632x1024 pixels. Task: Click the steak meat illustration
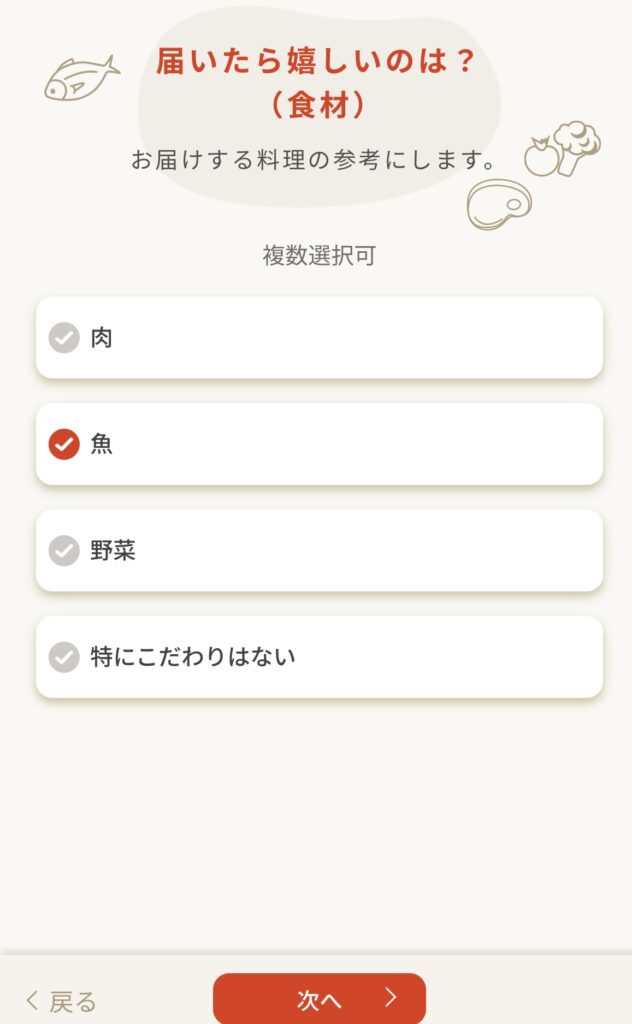[498, 204]
